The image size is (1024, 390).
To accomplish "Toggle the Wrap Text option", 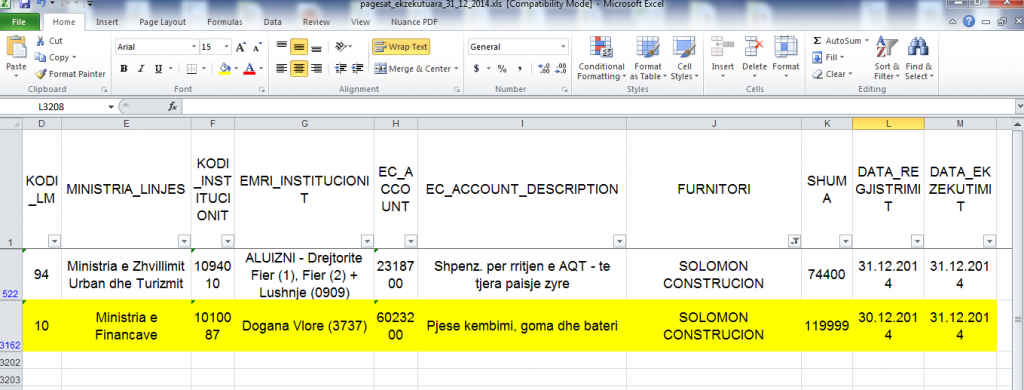I will click(x=401, y=47).
